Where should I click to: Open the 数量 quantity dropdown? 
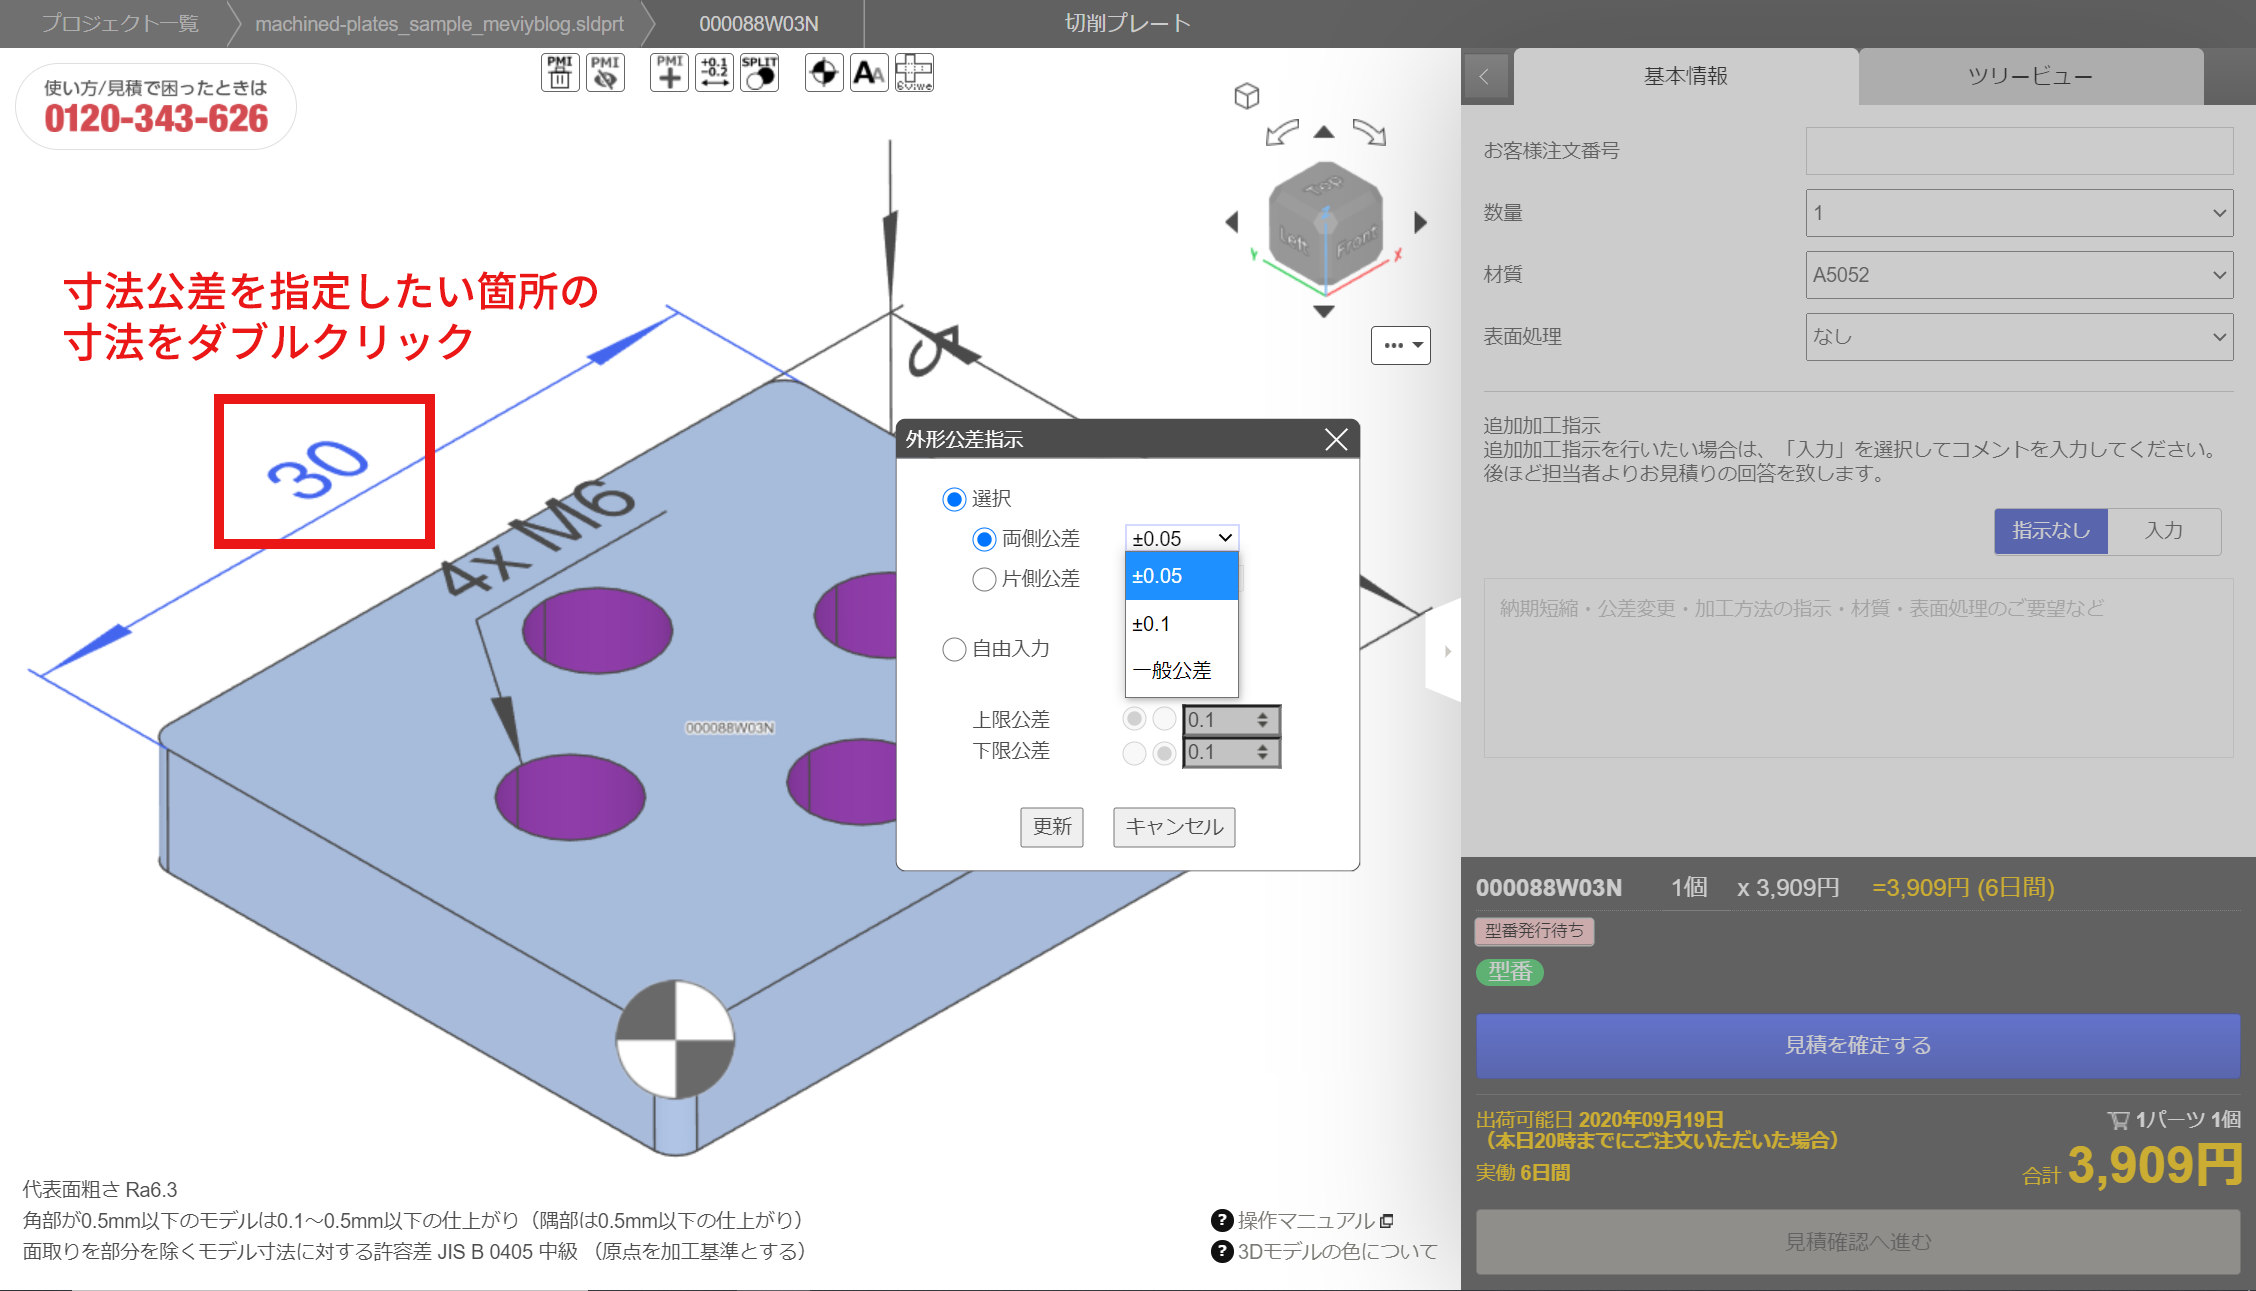coord(2019,213)
